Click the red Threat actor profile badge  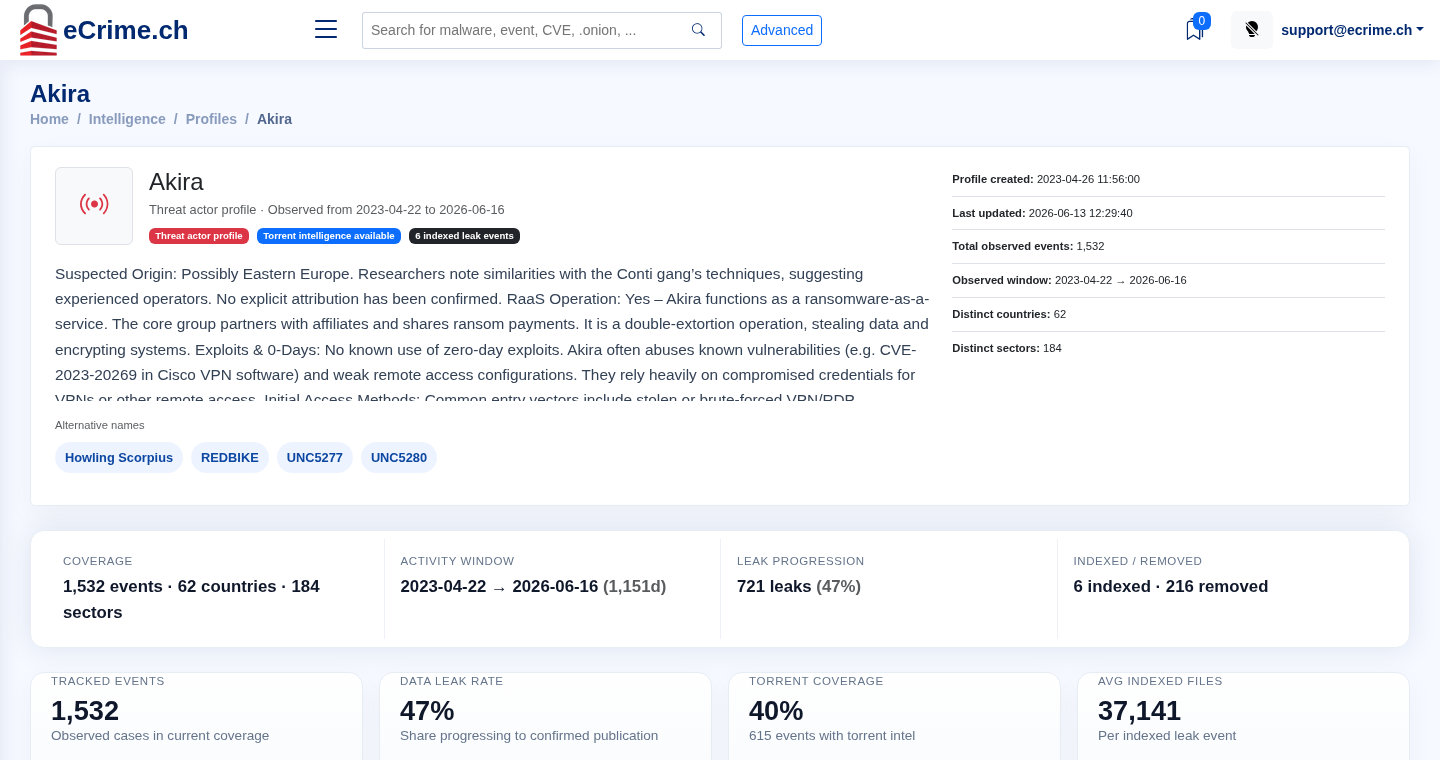(x=199, y=236)
